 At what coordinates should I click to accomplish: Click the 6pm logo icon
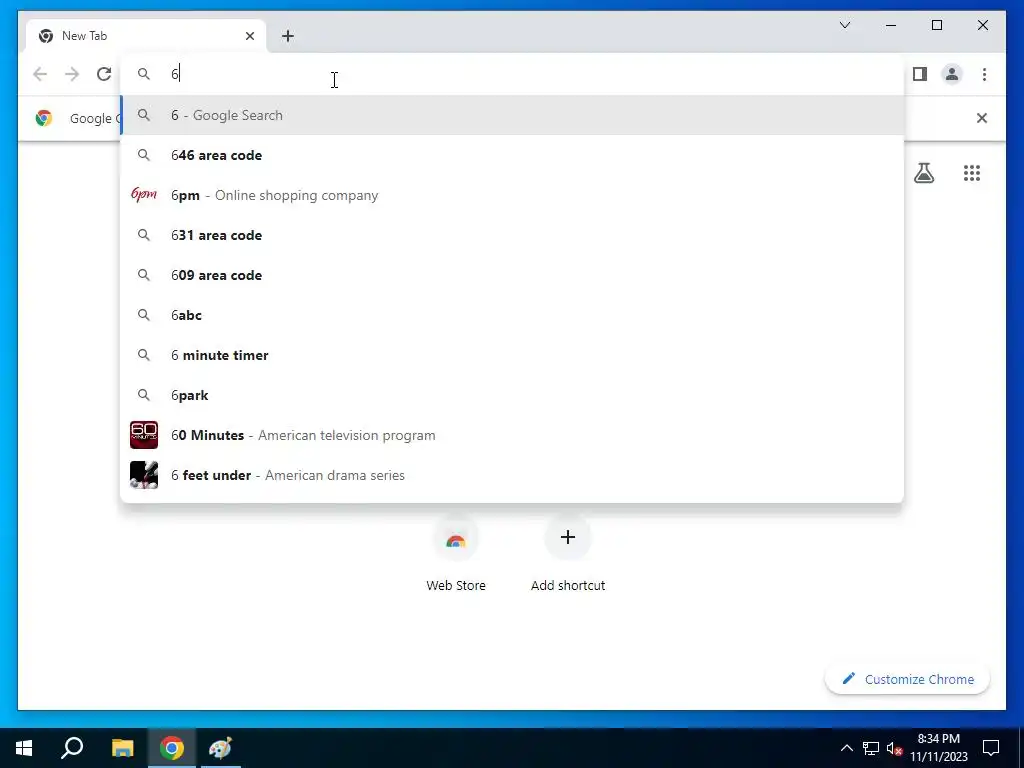(144, 195)
